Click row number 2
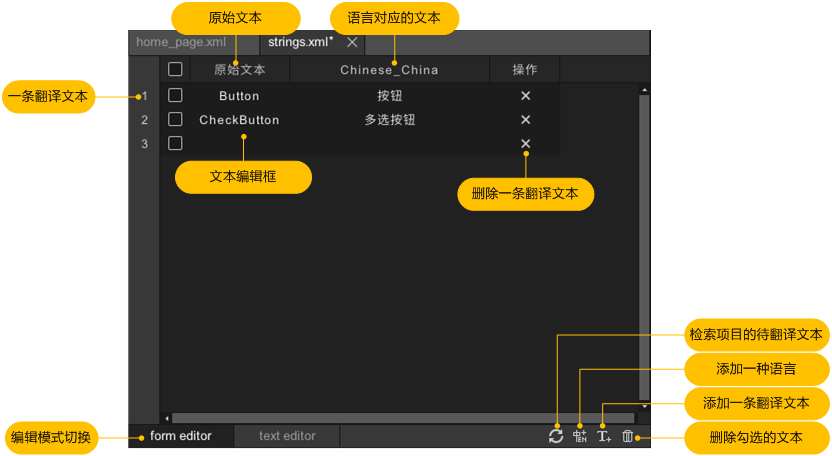 (144, 120)
